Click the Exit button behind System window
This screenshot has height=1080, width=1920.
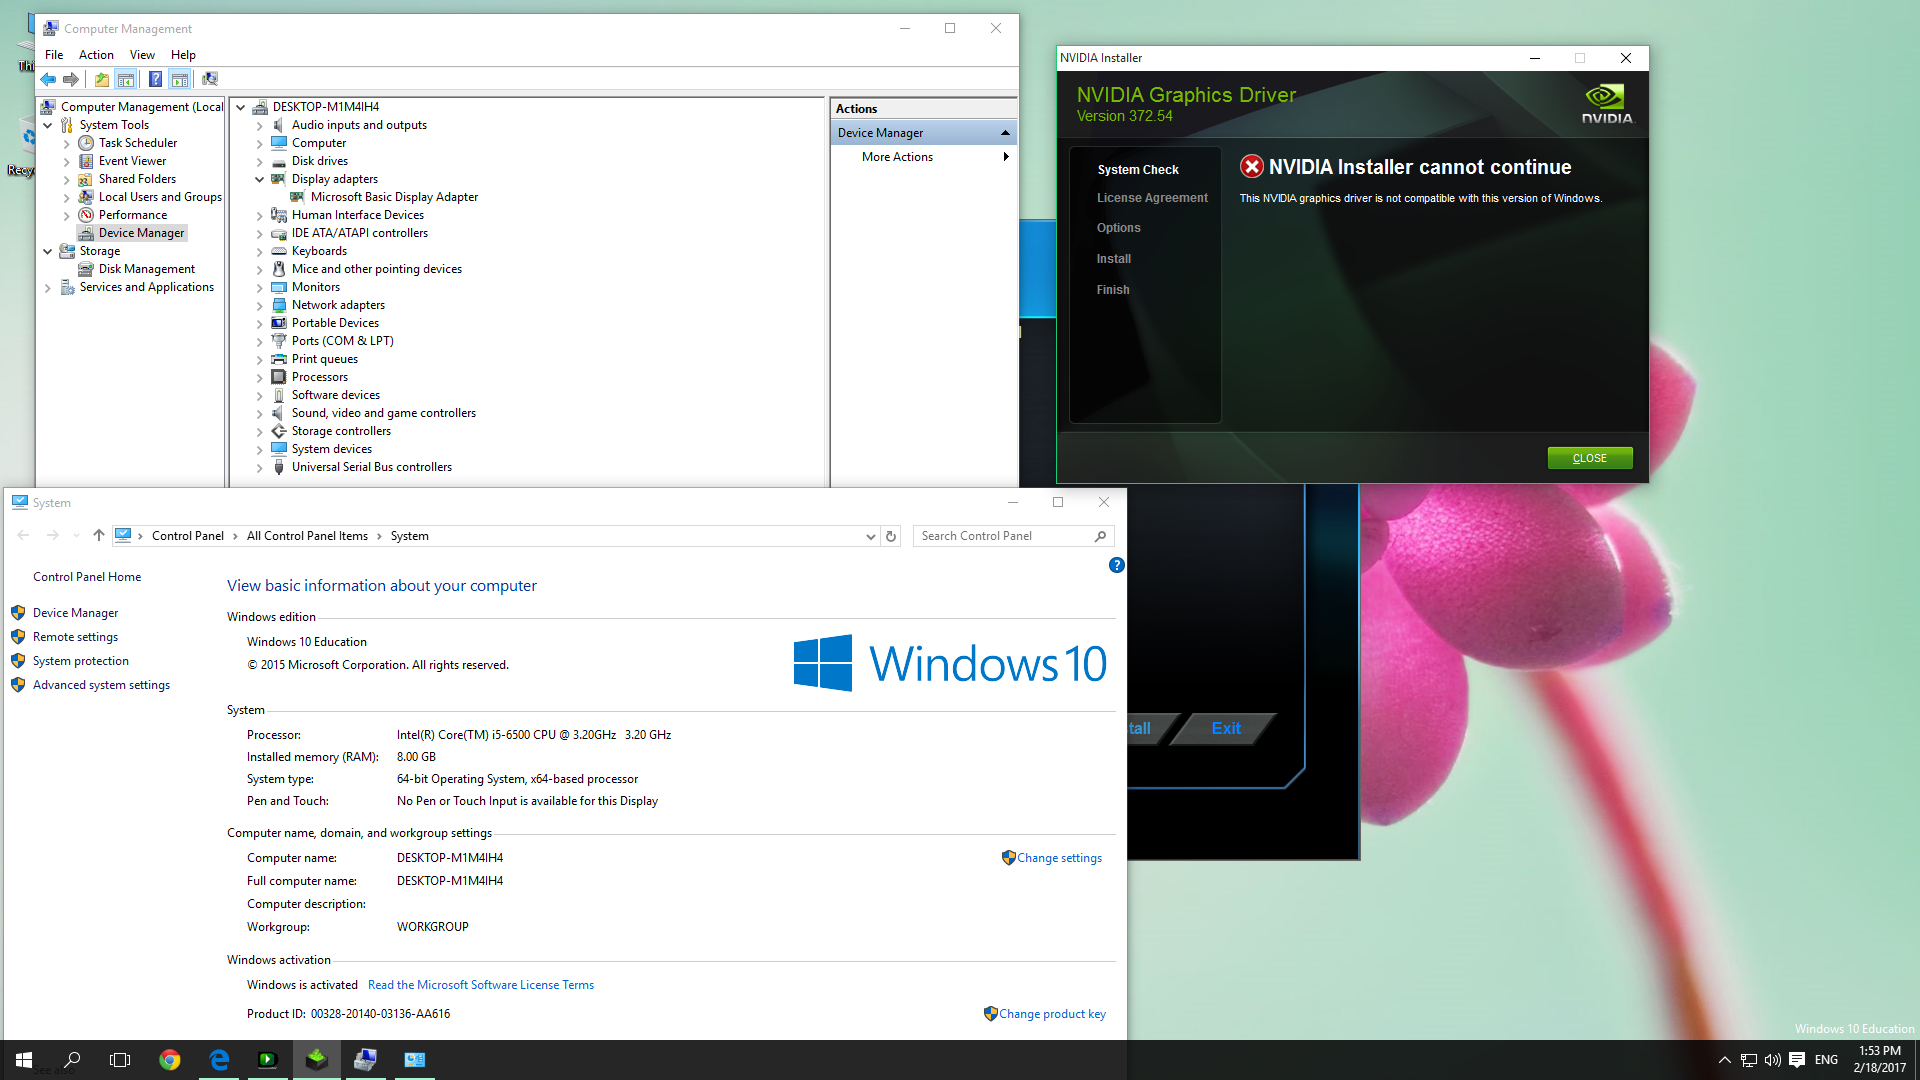tap(1226, 728)
